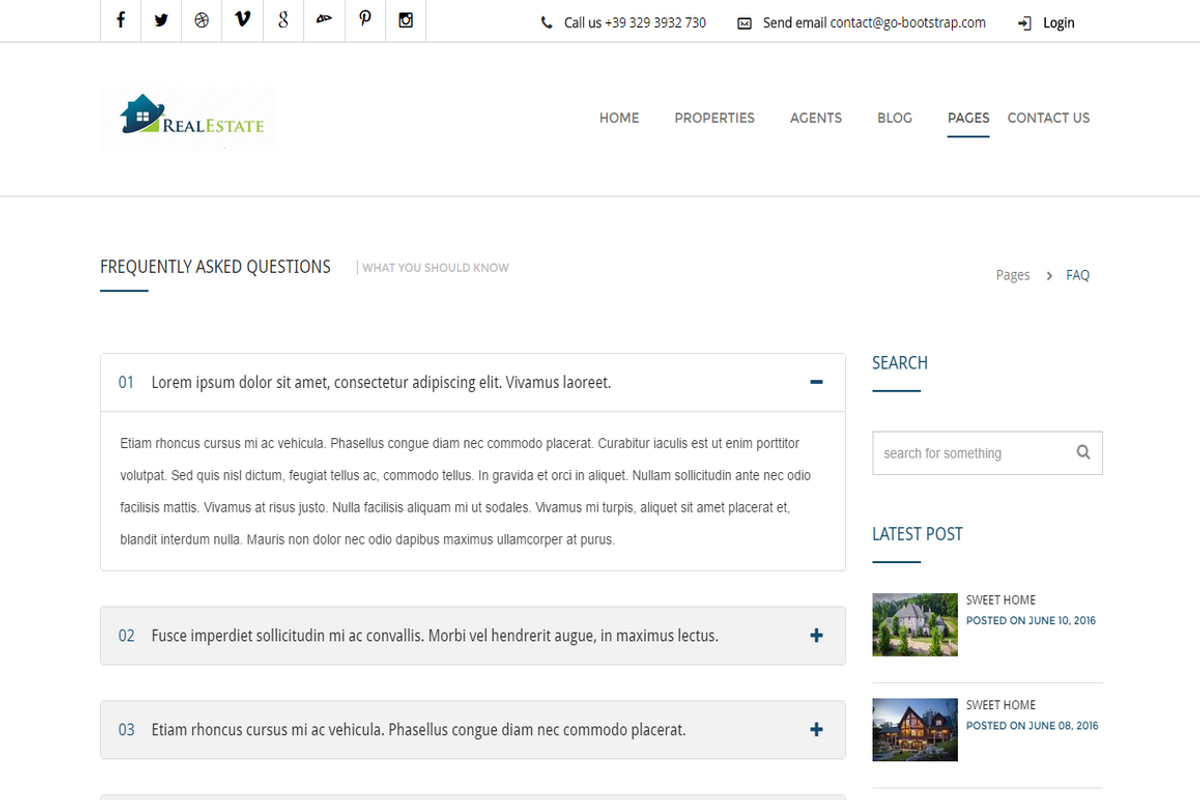
Task: Go to the Home menu item
Action: (619, 118)
